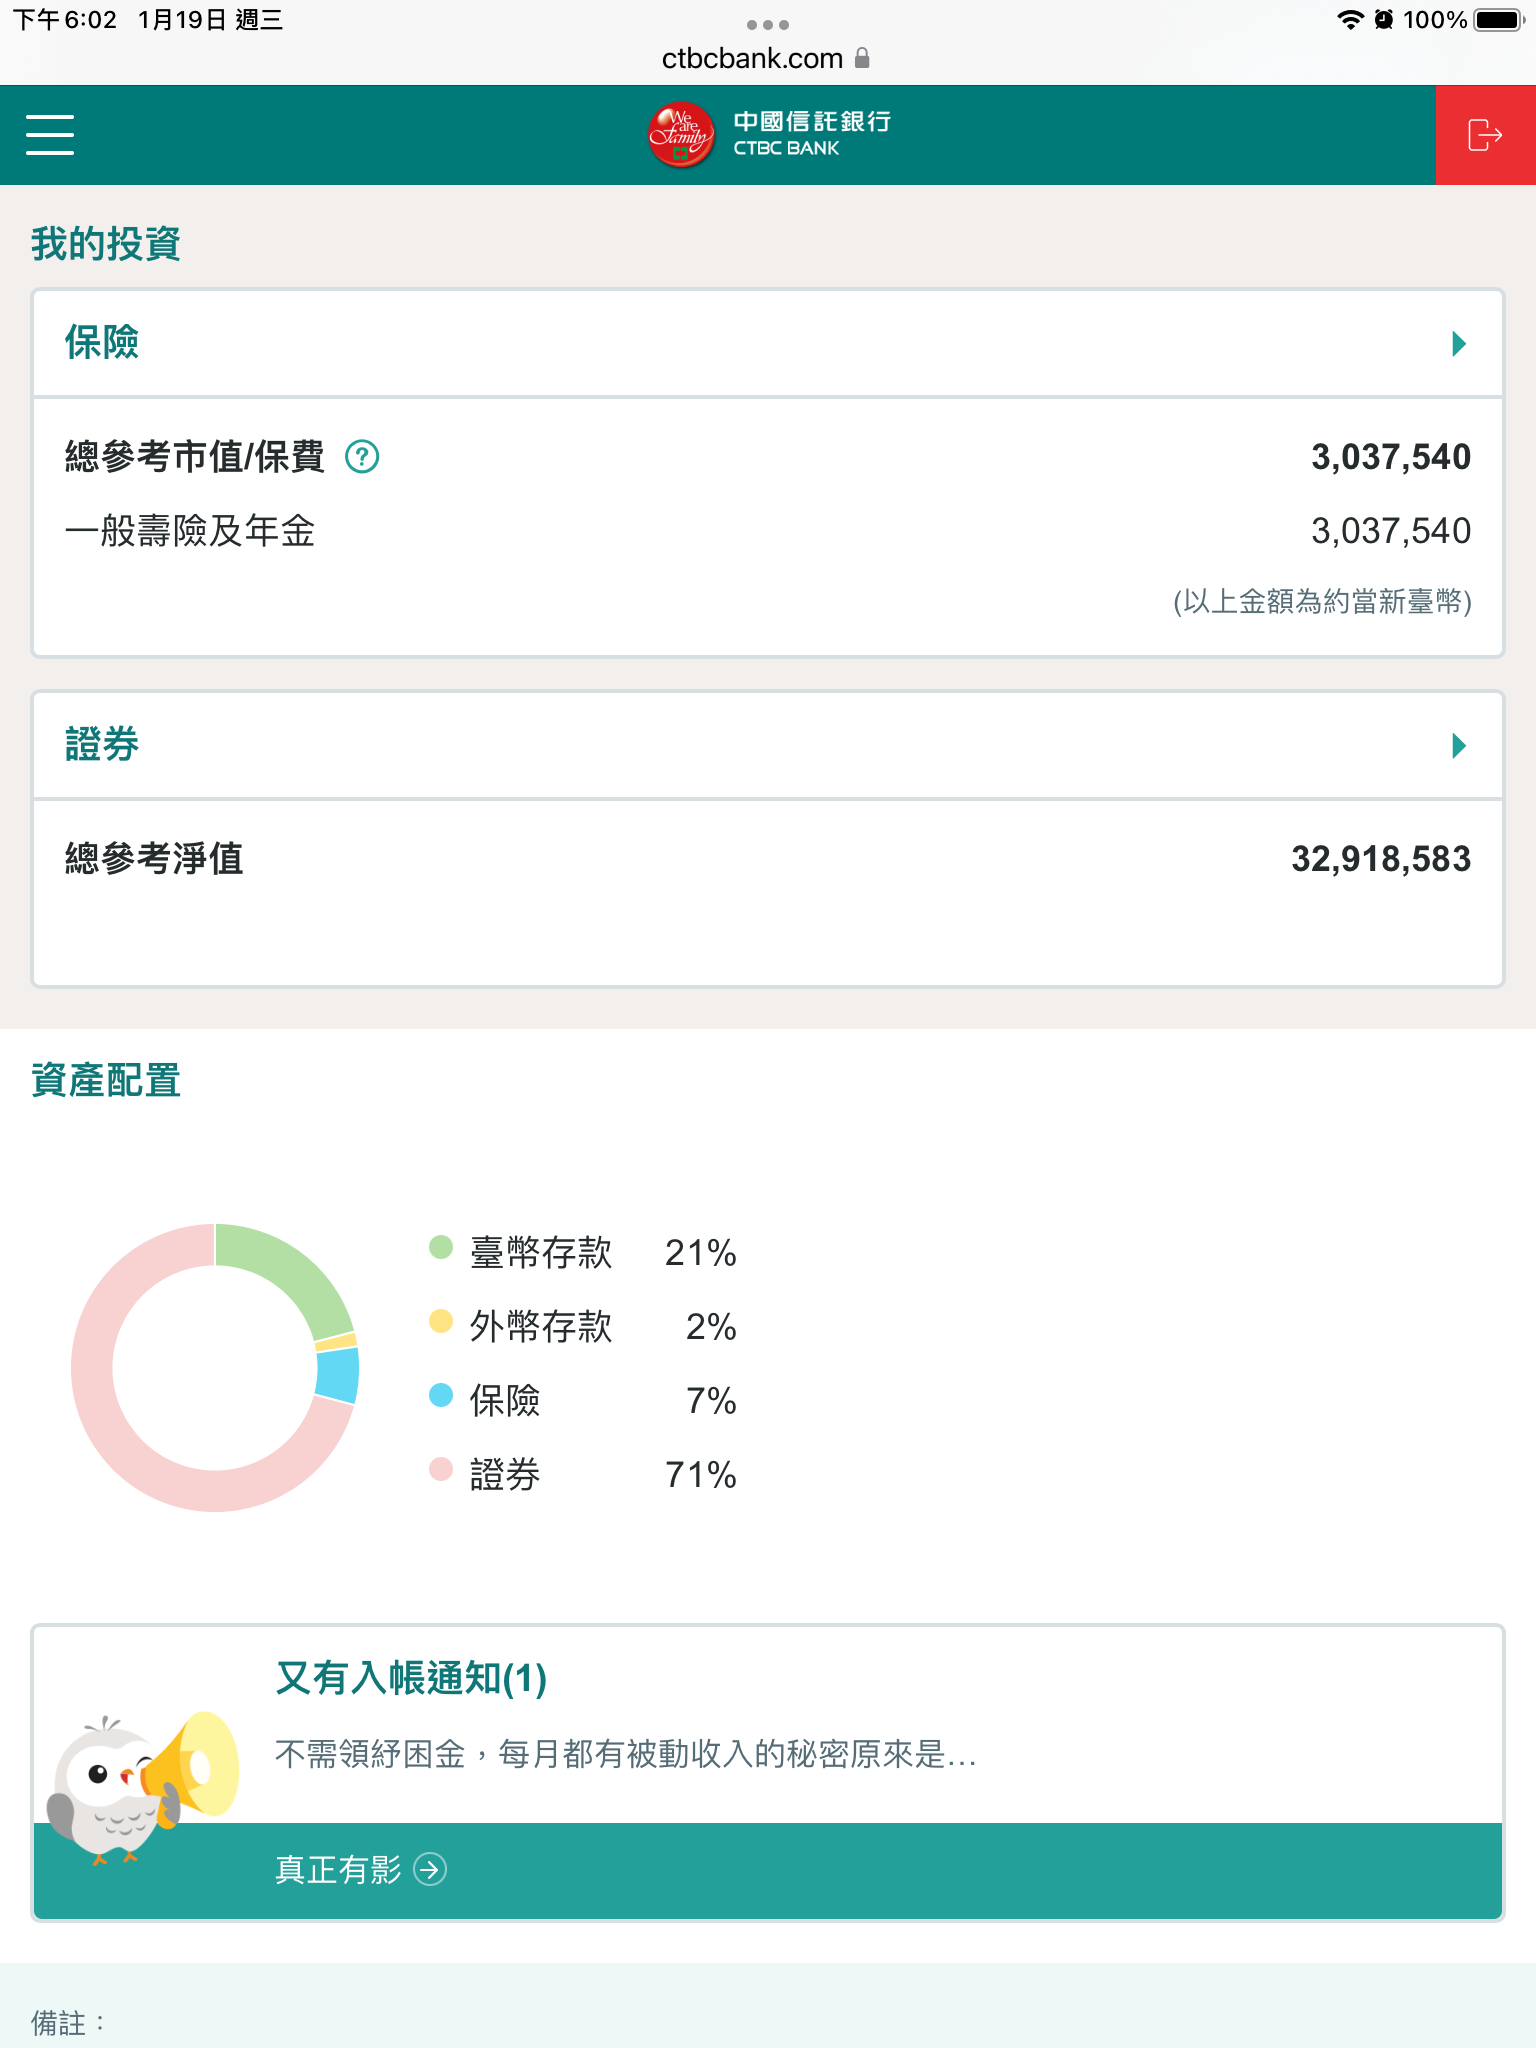The image size is (1536, 2048).
Task: Click the ctbcbank.com address bar
Action: tap(752, 58)
